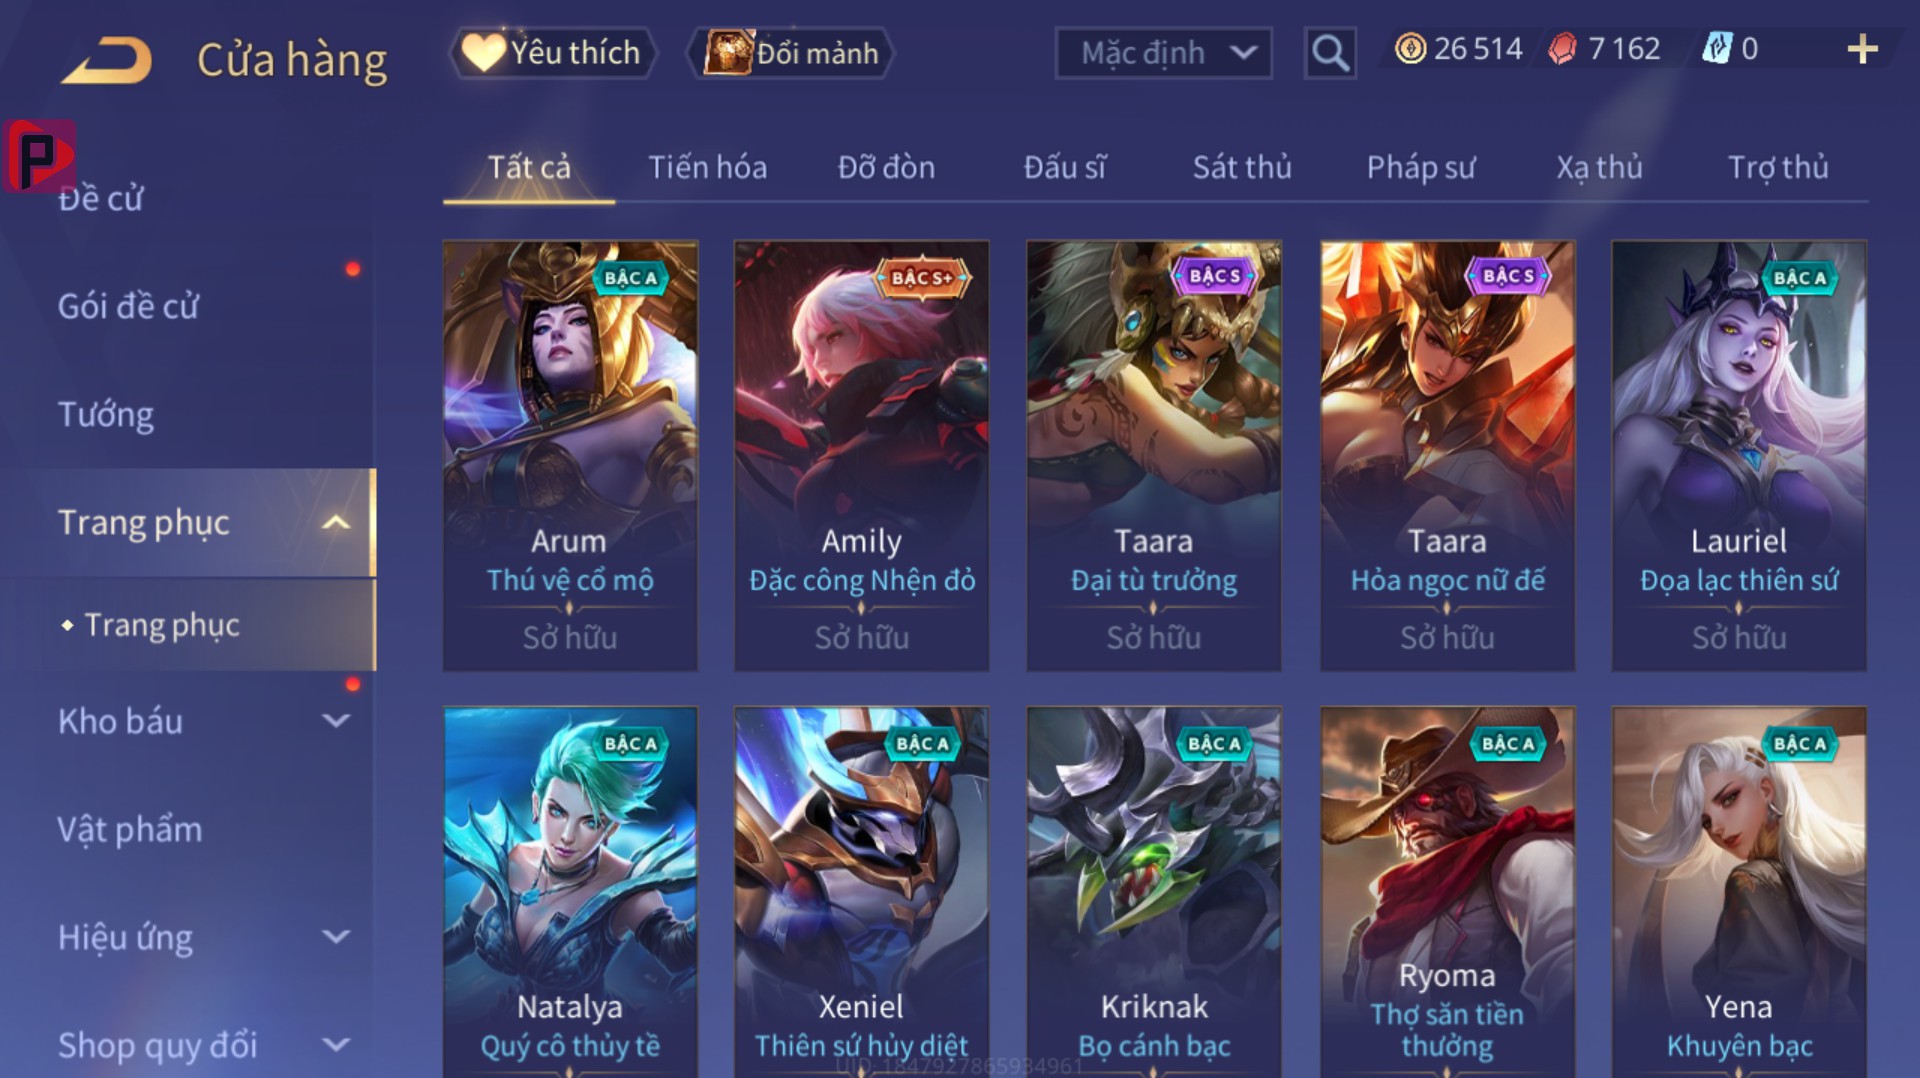Click the plus icon to add currency
Image resolution: width=1920 pixels, height=1078 pixels.
tap(1862, 49)
